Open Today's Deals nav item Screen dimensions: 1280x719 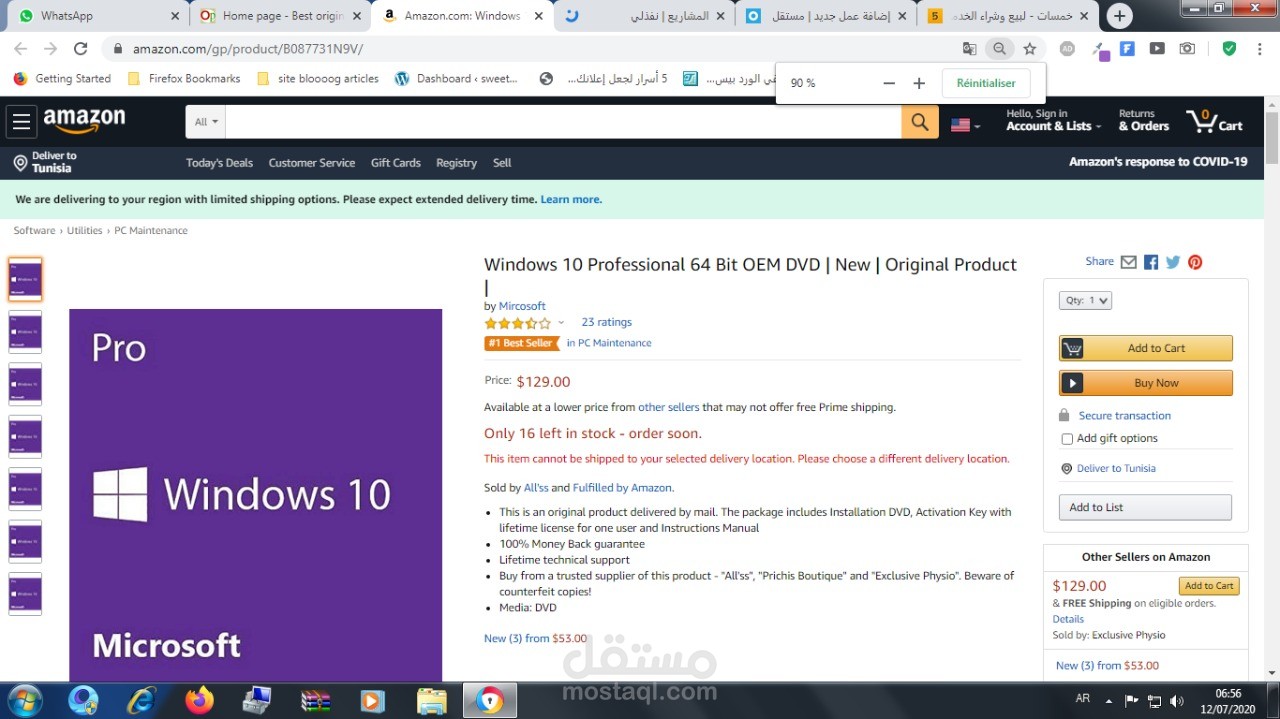pos(219,163)
